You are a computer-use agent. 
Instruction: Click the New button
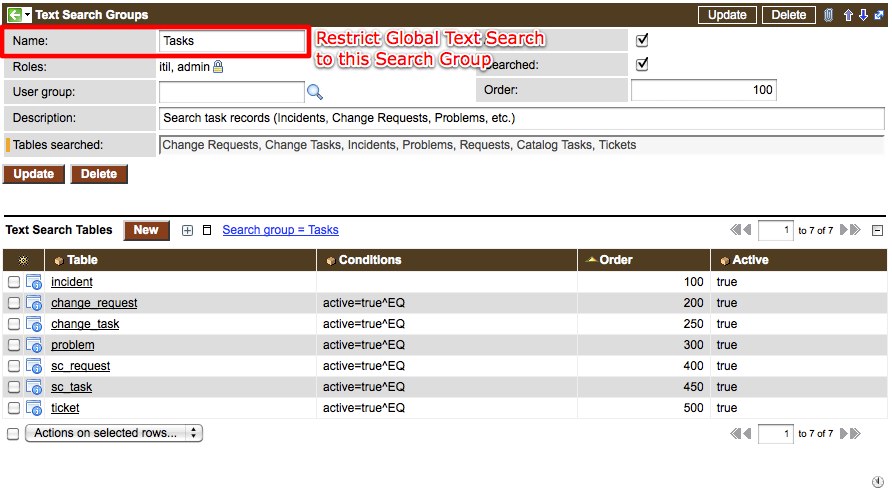146,230
